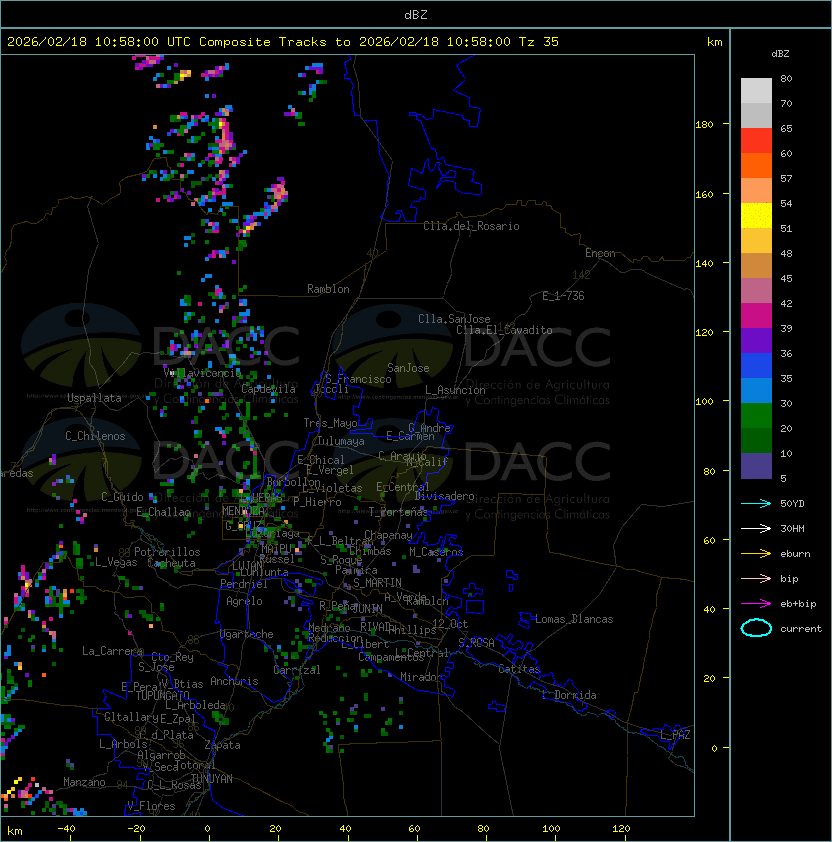Click the cyan 'current' ellipse legend icon
The height and width of the screenshot is (842, 832).
tap(756, 628)
